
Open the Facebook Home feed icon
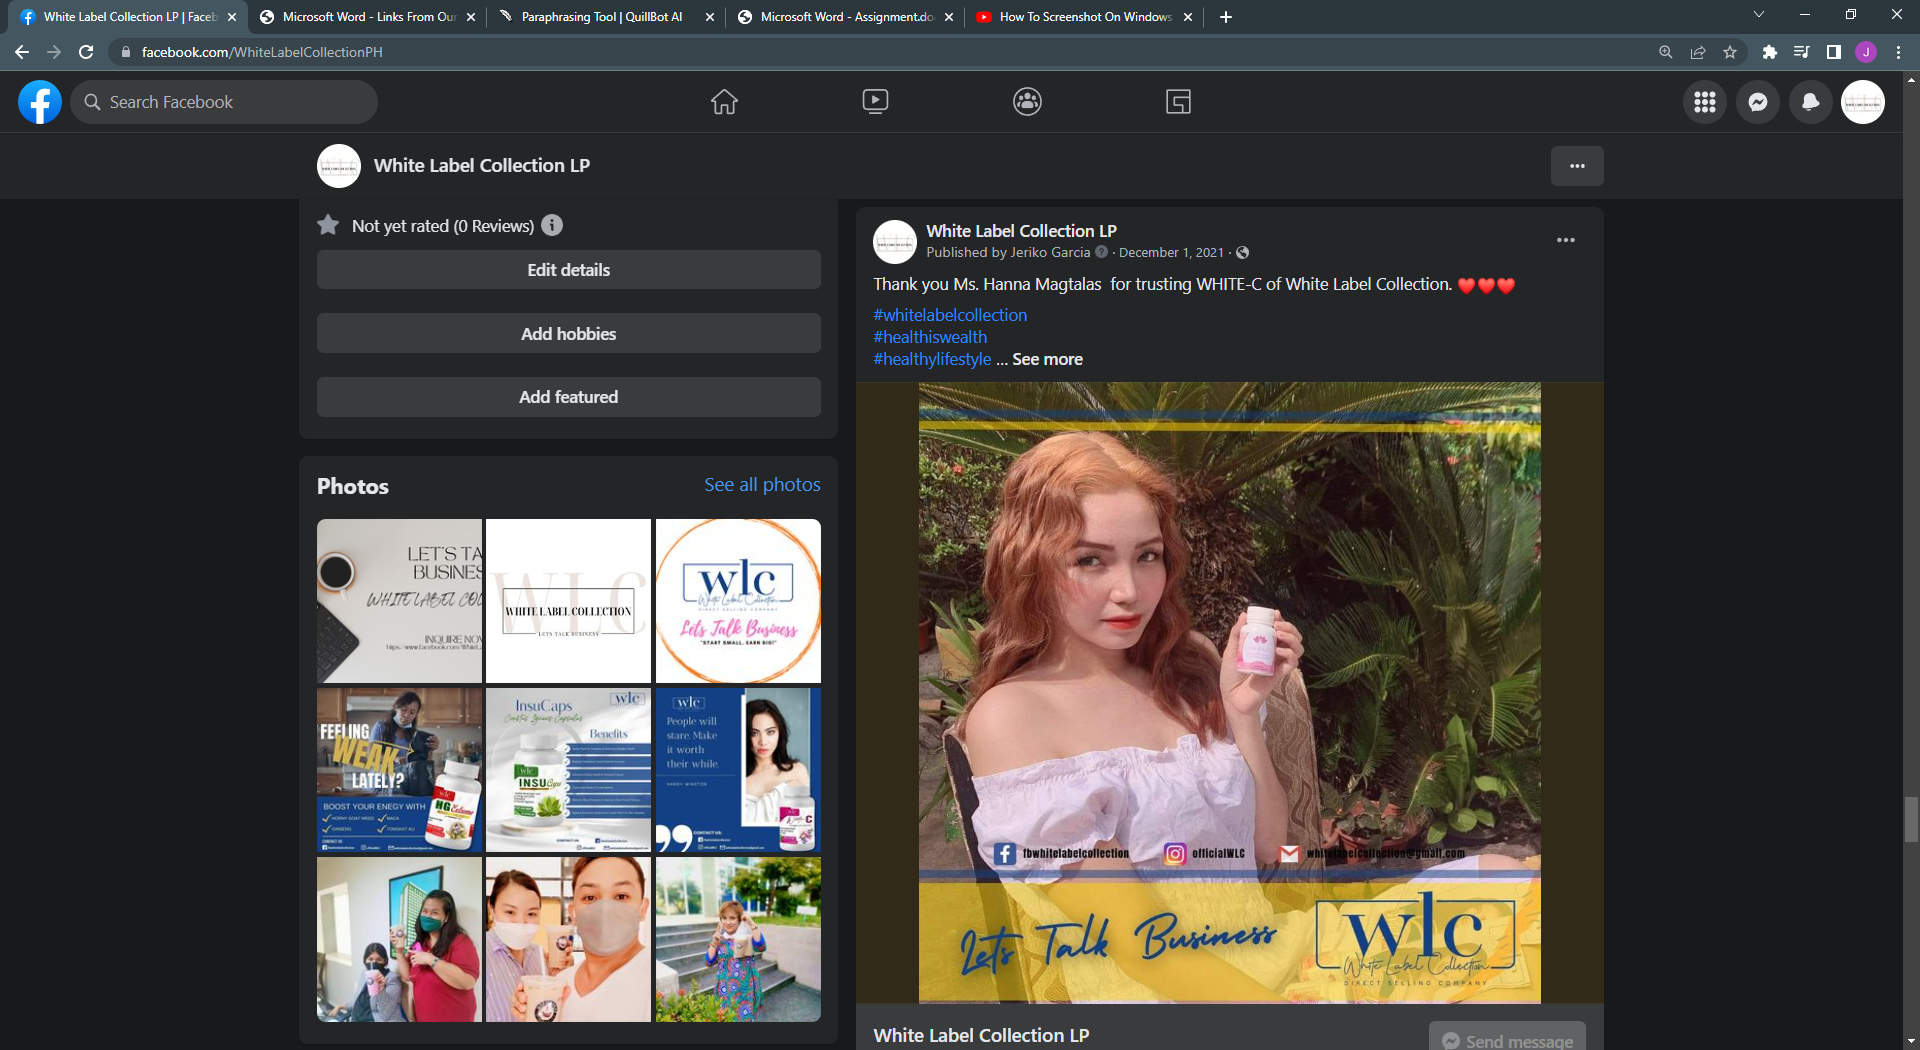[x=724, y=102]
